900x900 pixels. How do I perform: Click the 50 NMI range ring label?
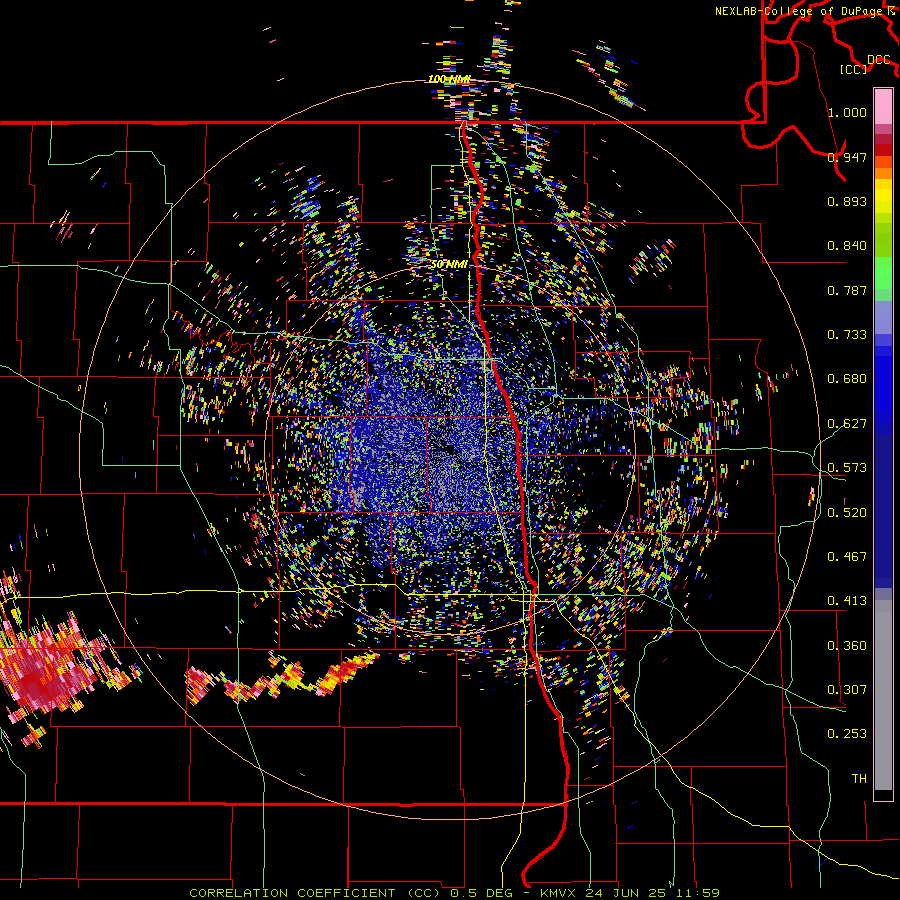449,265
